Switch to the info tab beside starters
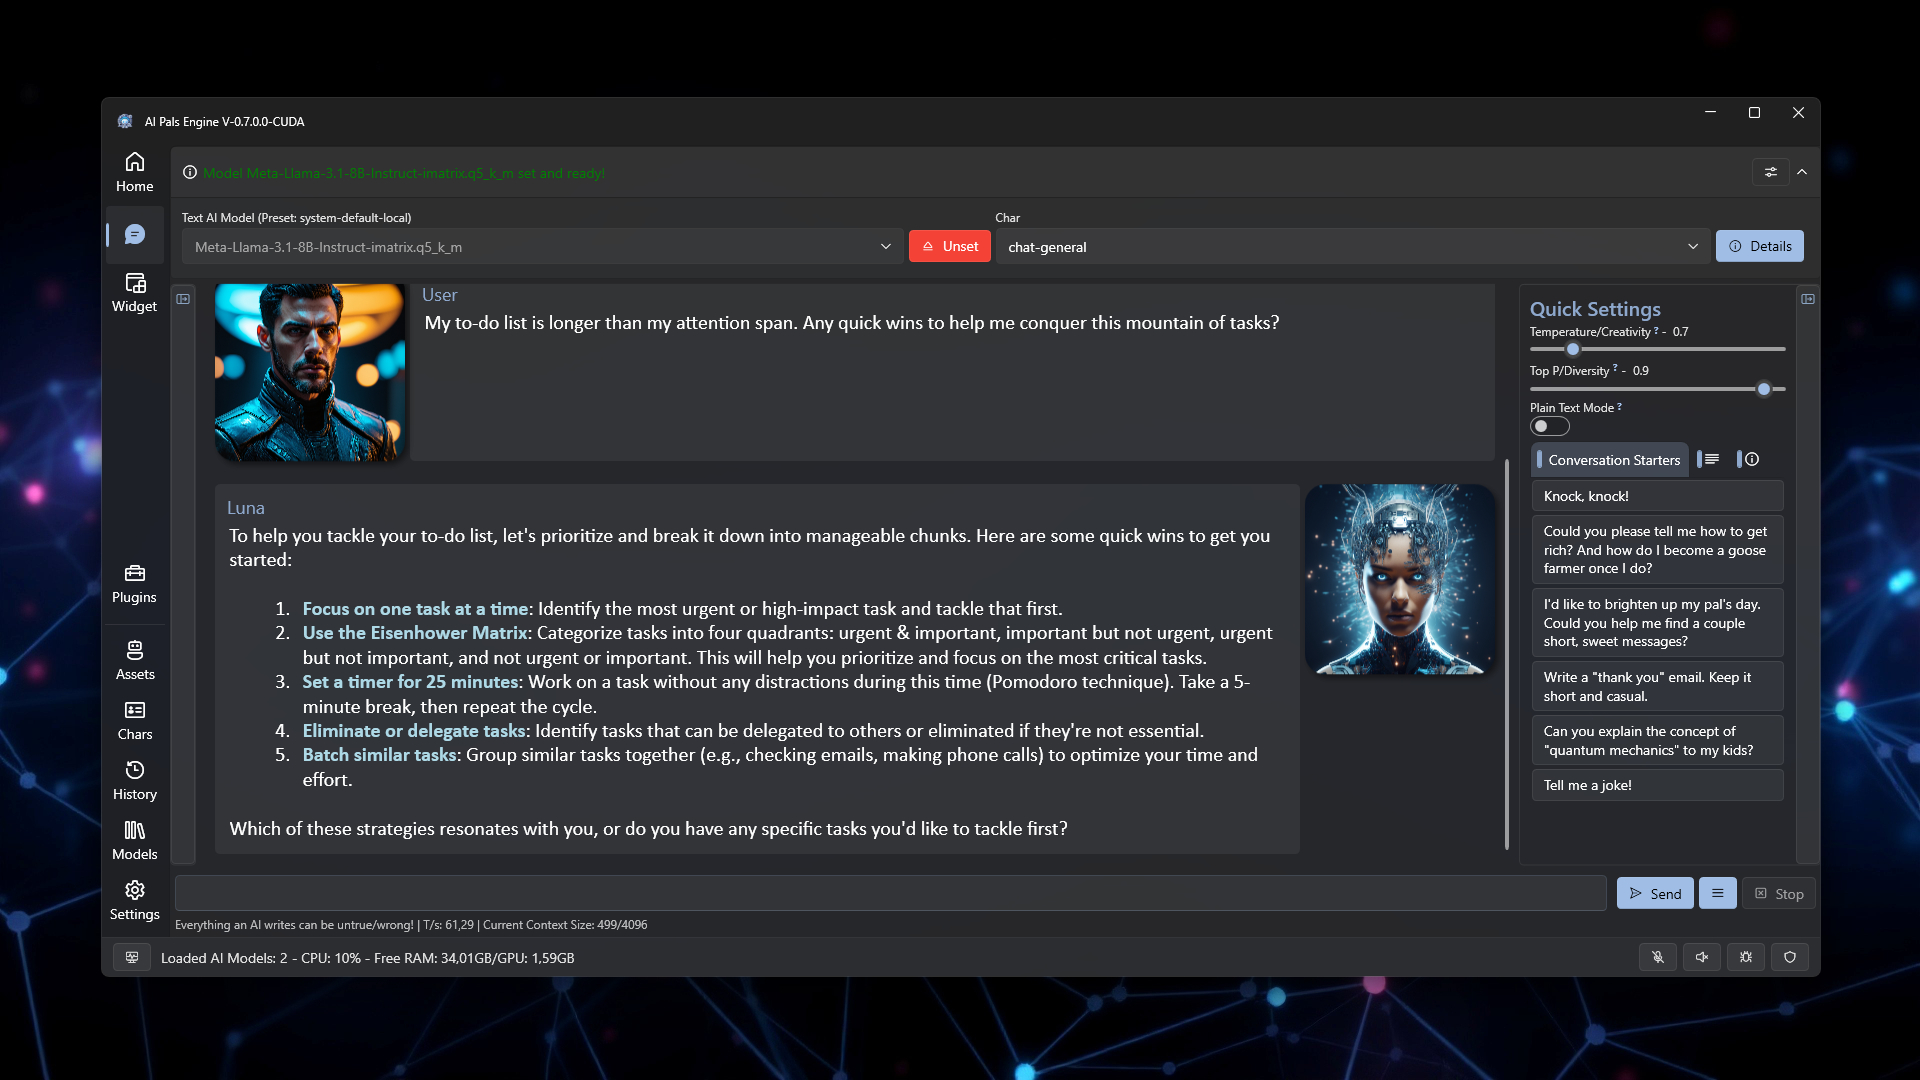Screen dimensions: 1920x1080 pos(1750,459)
